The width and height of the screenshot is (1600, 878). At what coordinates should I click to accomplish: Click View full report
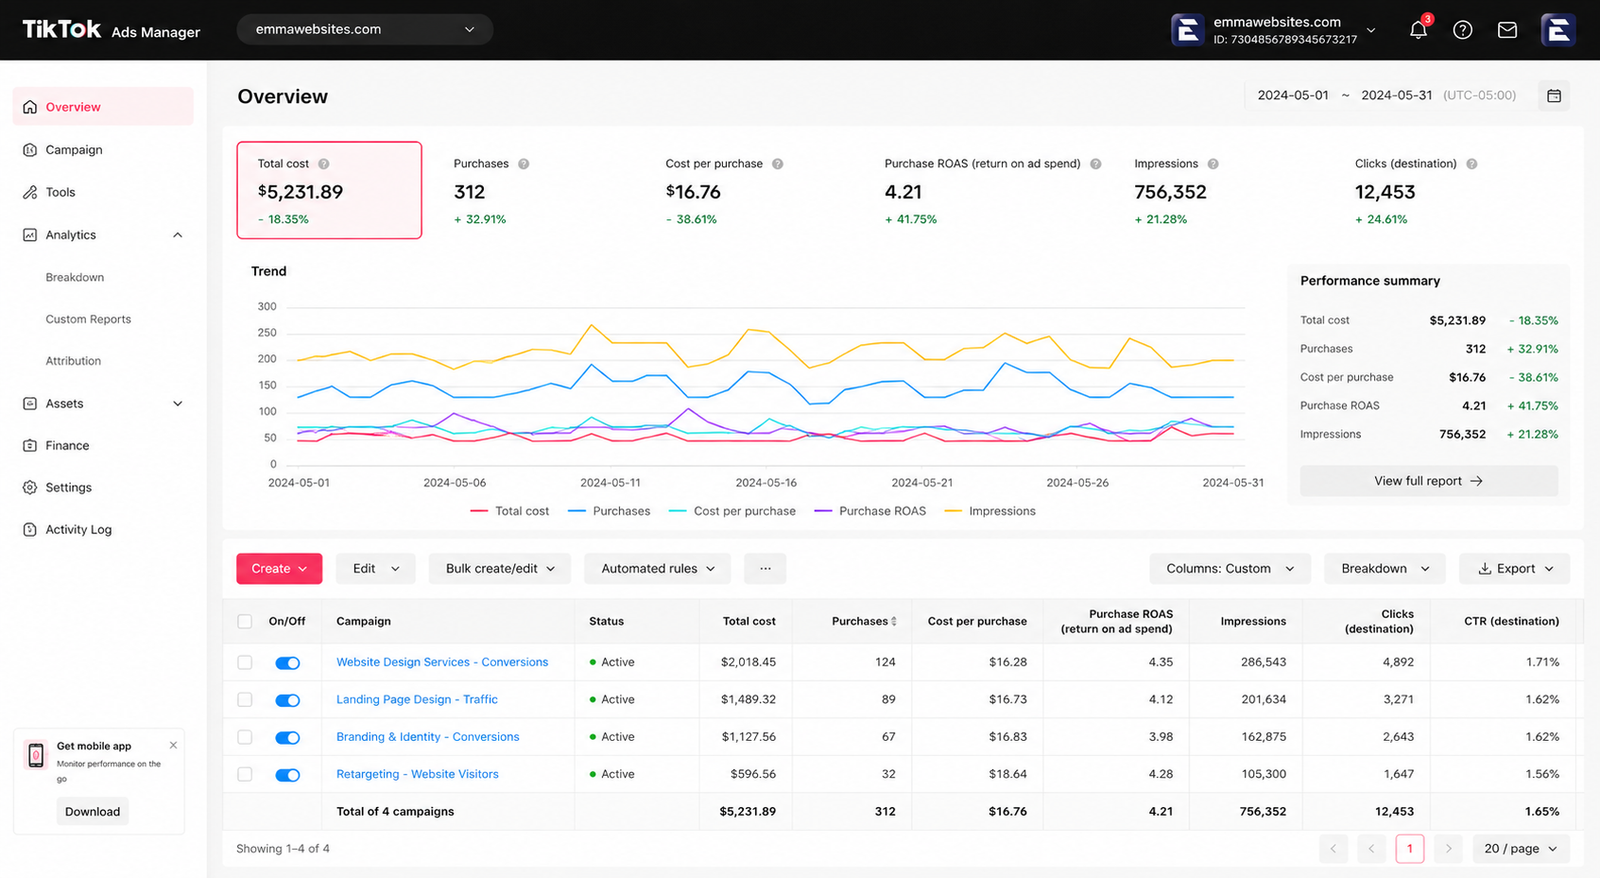1429,481
